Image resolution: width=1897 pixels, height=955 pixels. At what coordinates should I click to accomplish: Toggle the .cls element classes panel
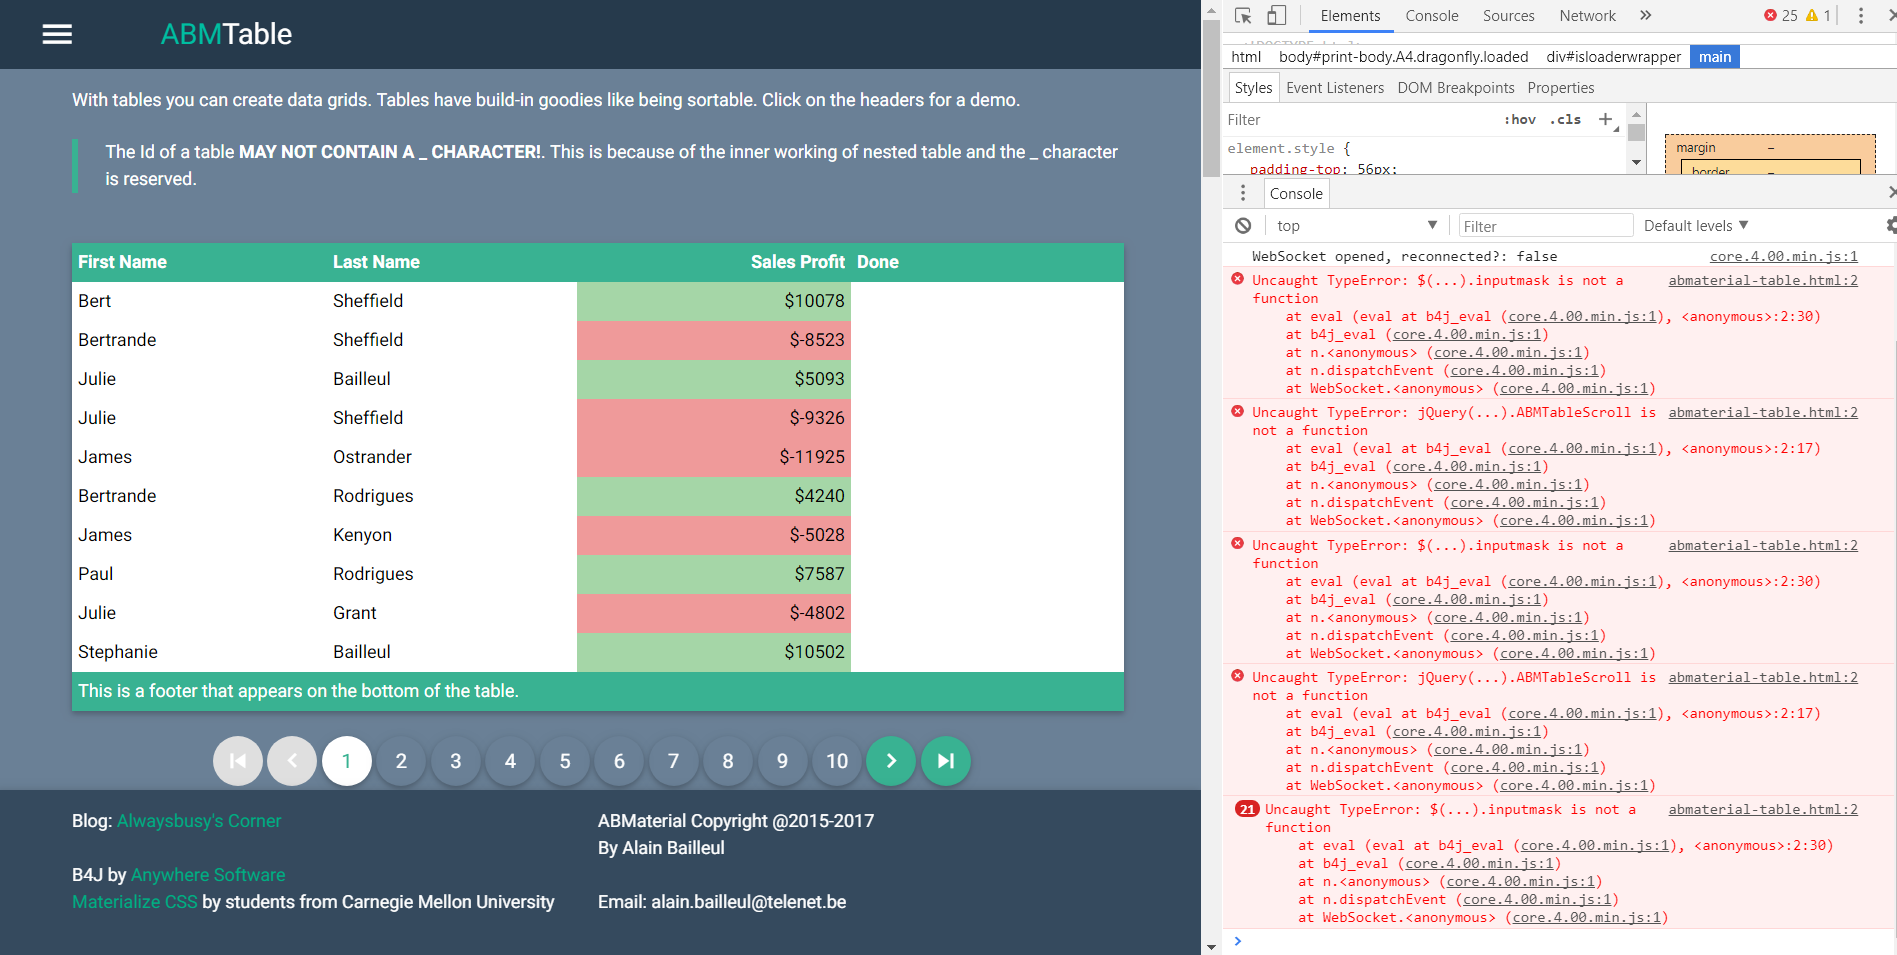click(1566, 120)
